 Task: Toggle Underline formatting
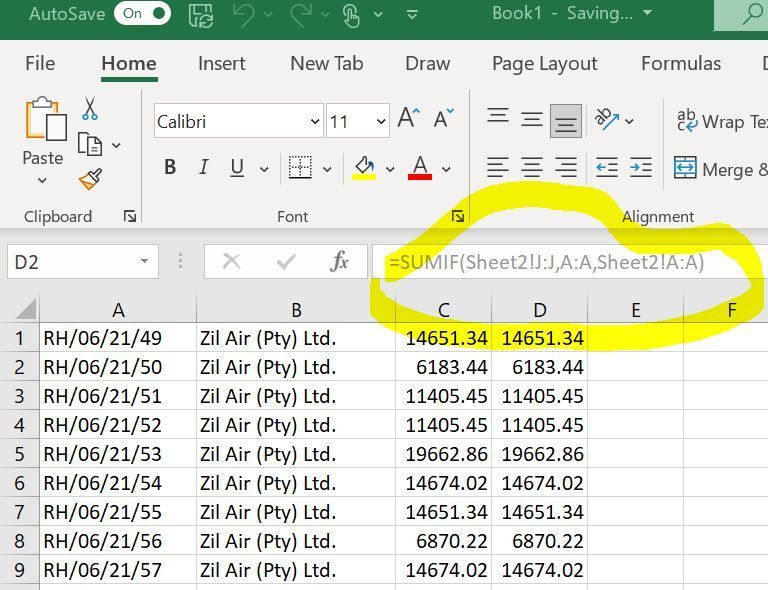tap(237, 168)
